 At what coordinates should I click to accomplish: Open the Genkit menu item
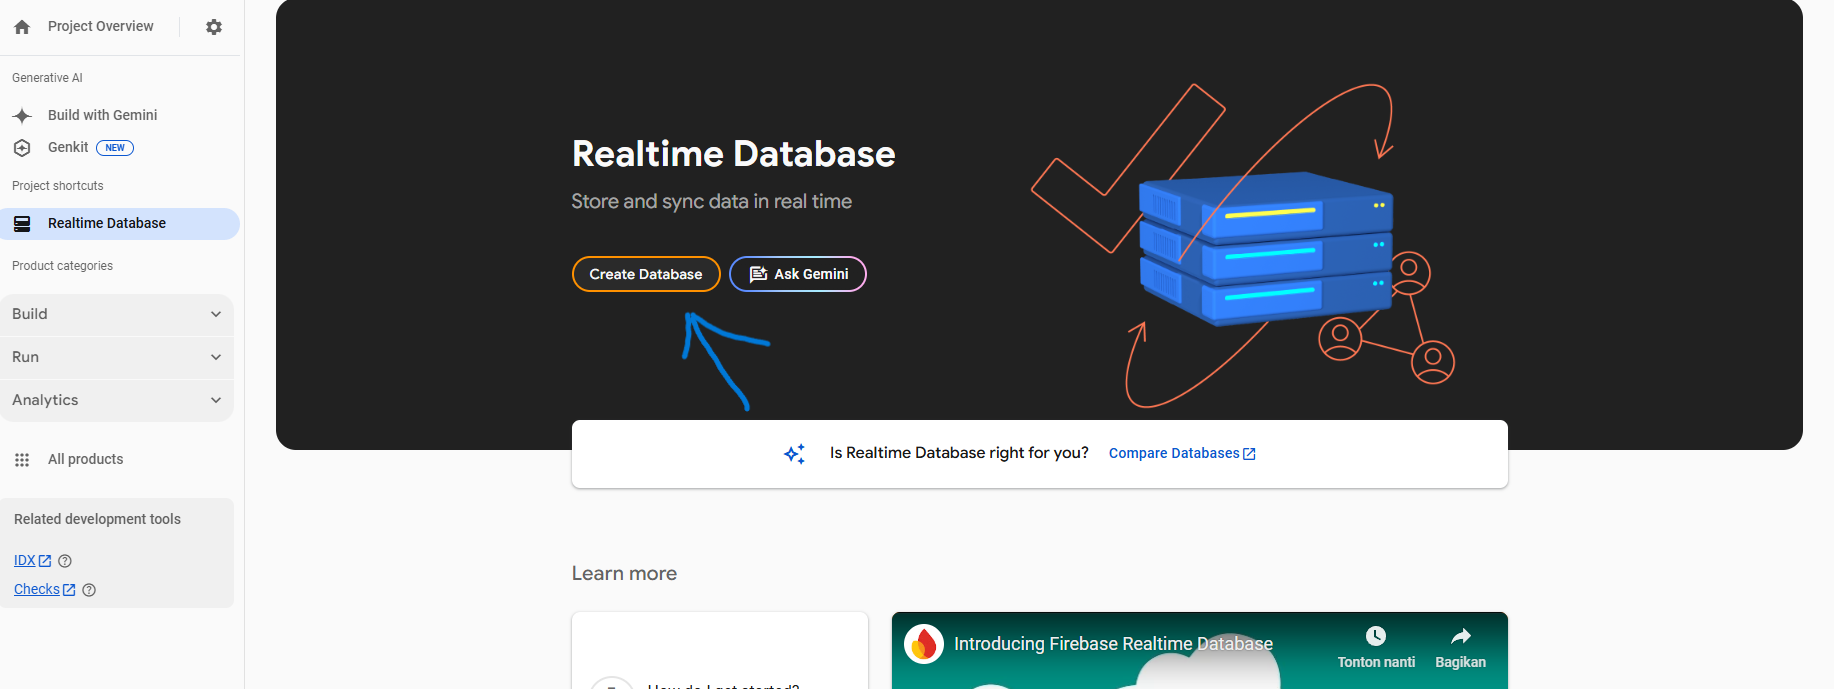point(68,148)
